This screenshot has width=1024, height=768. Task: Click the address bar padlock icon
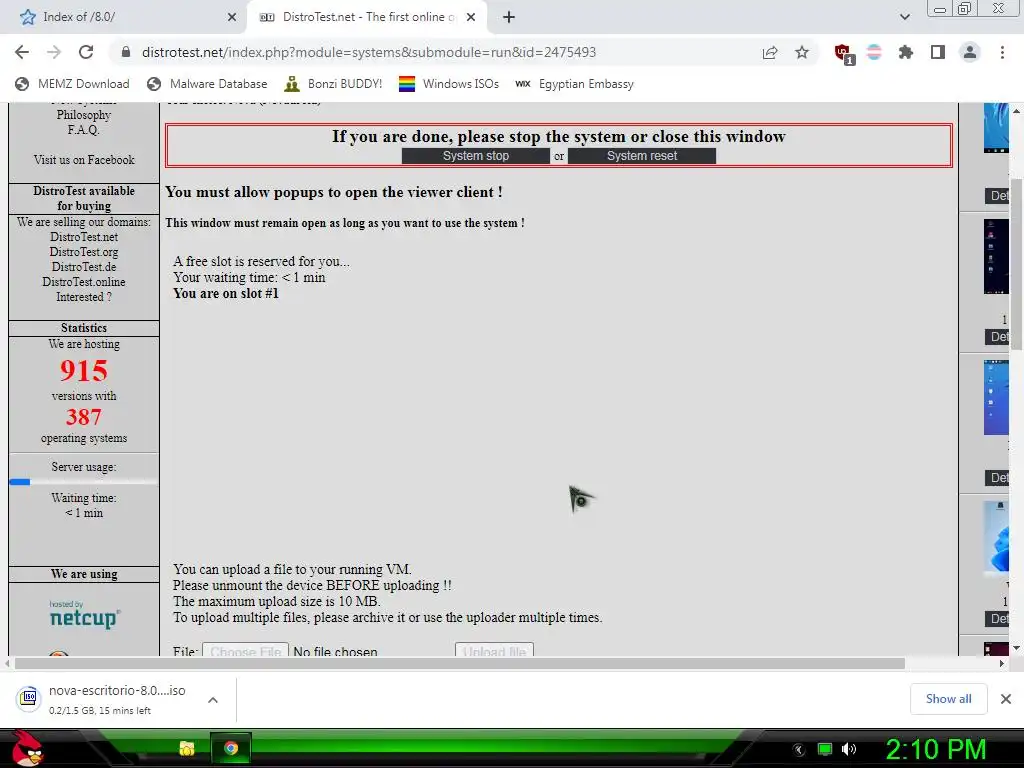coord(126,52)
